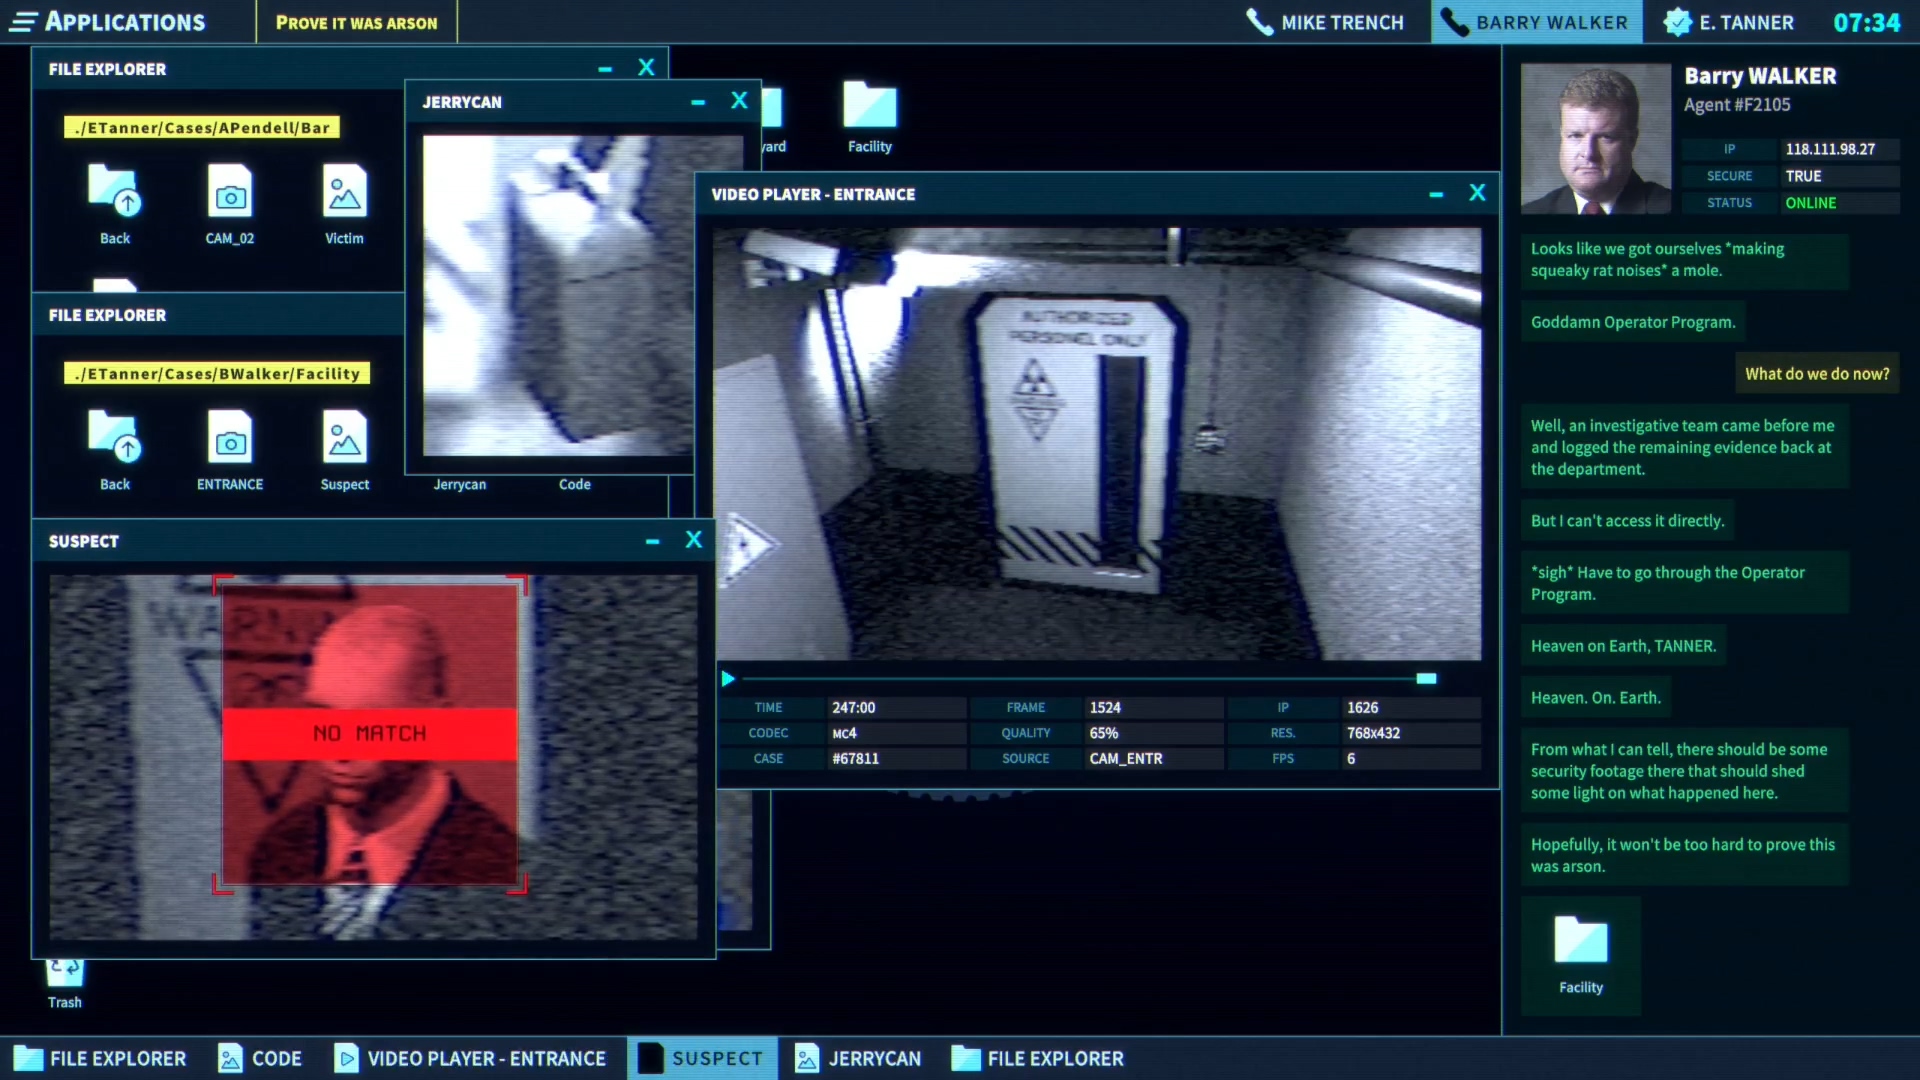The width and height of the screenshot is (1920, 1080).
Task: Close the Jerrycan image window
Action: pos(739,101)
